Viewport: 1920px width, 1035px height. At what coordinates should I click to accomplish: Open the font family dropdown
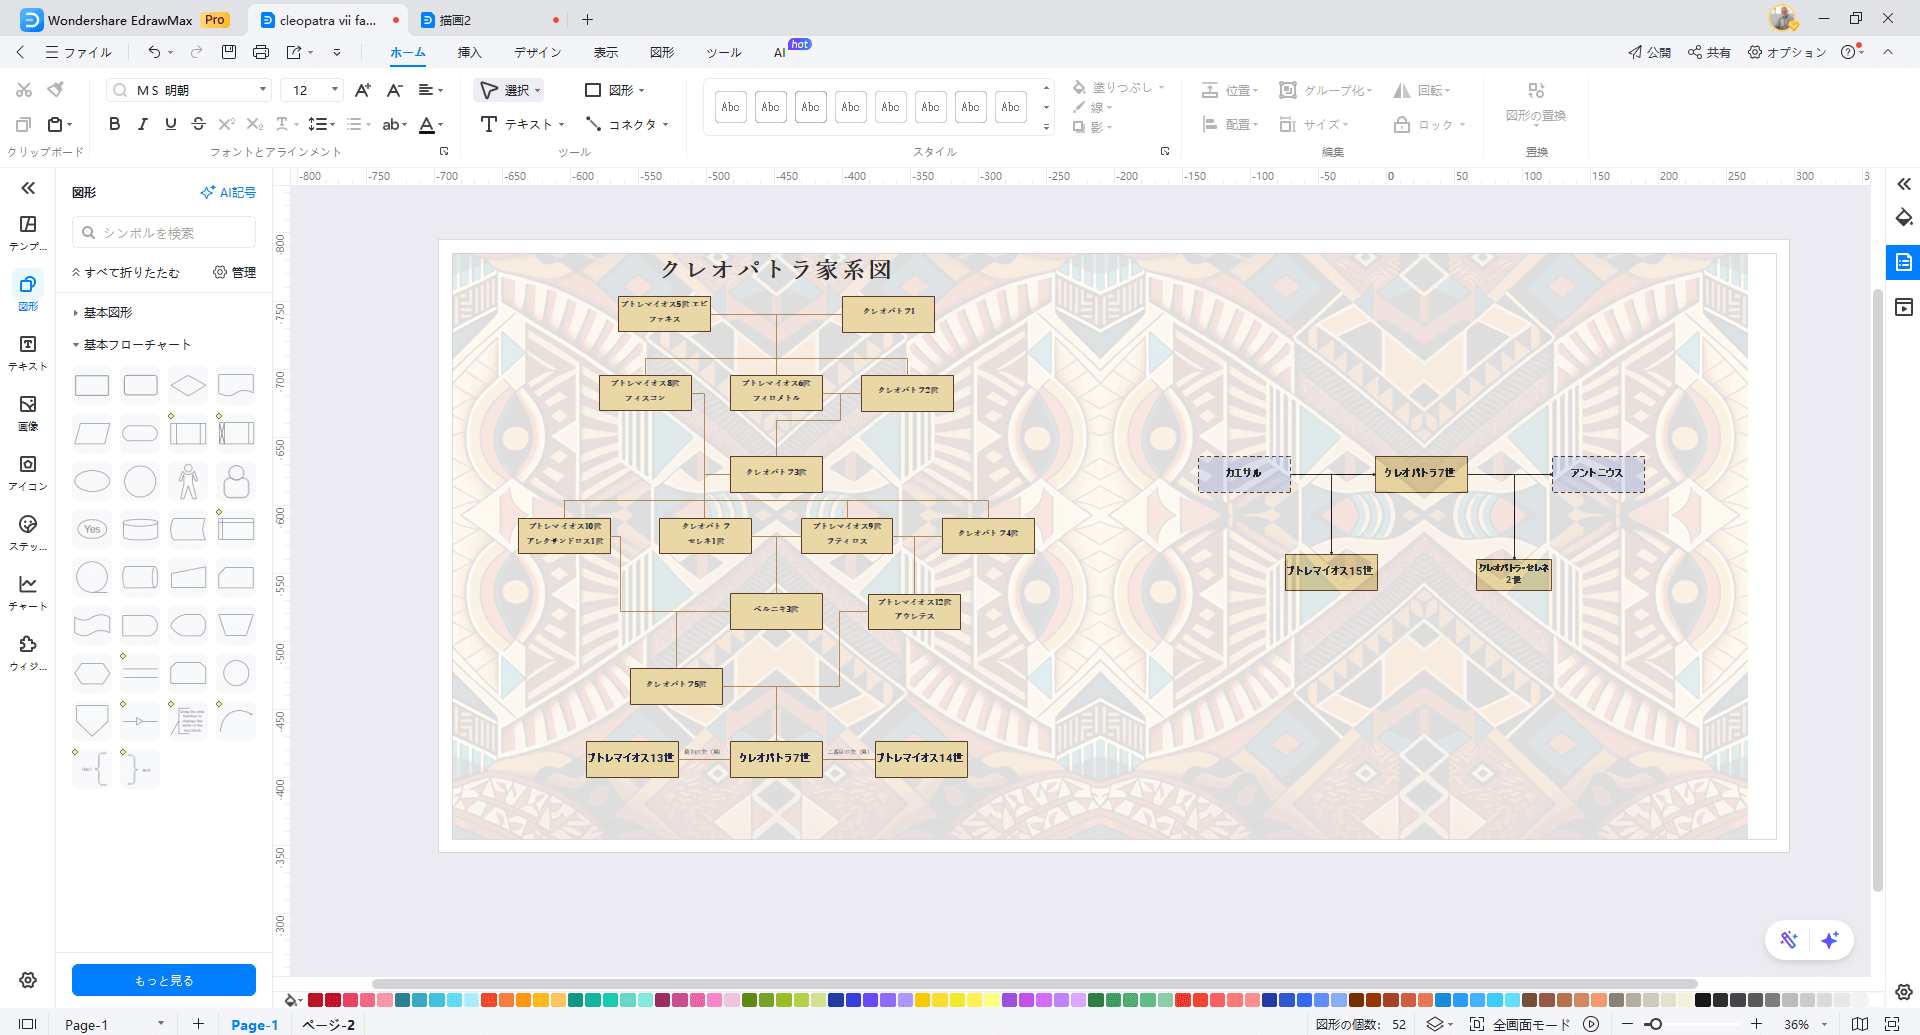(x=262, y=89)
